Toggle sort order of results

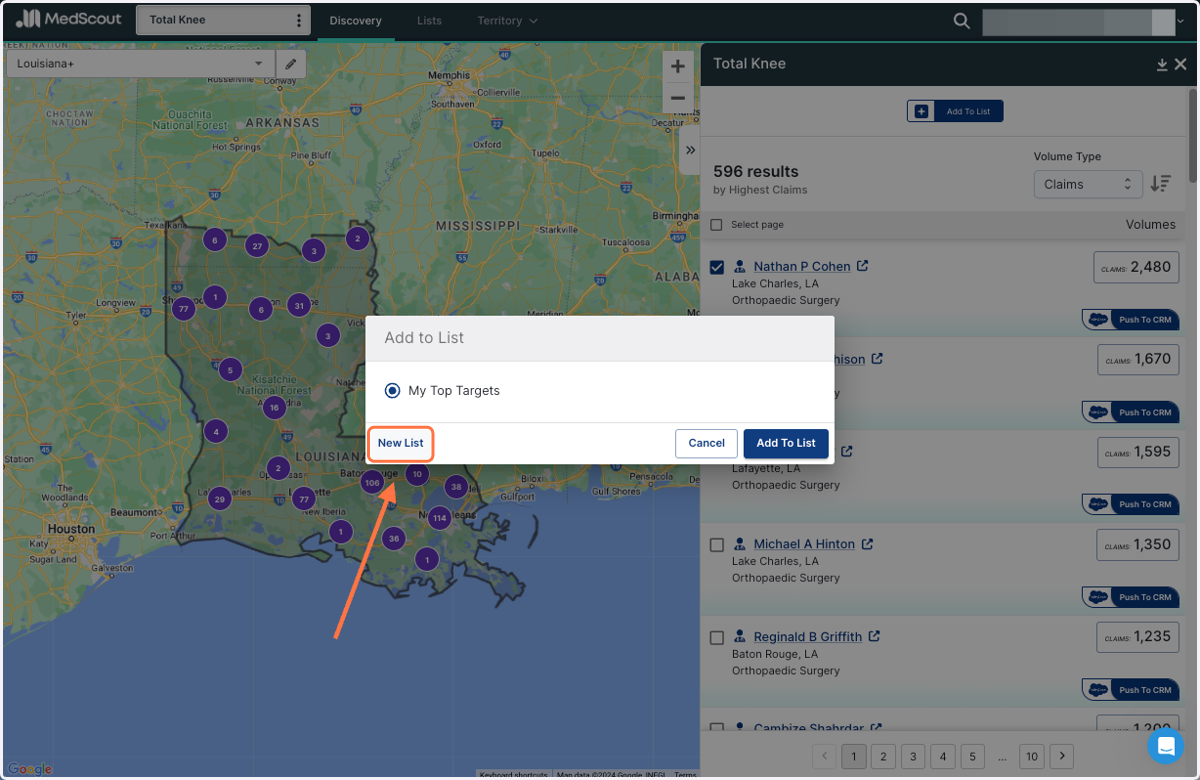coord(1160,184)
